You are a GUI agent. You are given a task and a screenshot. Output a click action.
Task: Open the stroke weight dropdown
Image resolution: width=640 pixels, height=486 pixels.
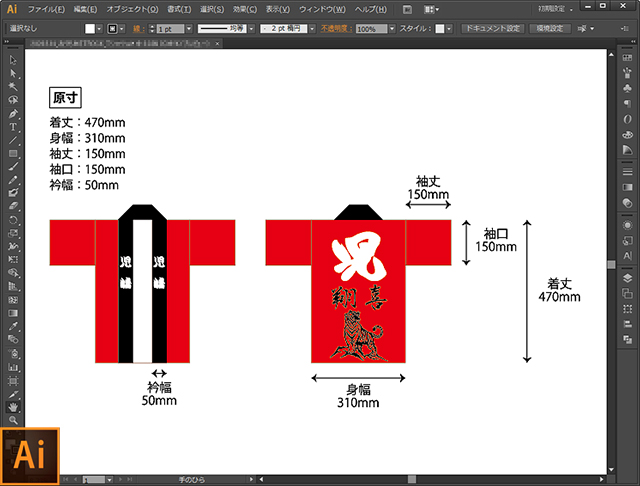[x=189, y=29]
